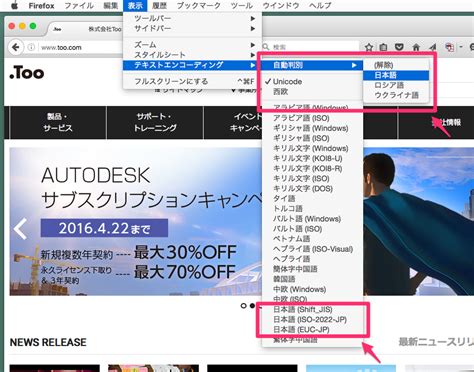474x372 pixels.
Task: Expand the ツールバー submenu
Action: click(x=192, y=18)
